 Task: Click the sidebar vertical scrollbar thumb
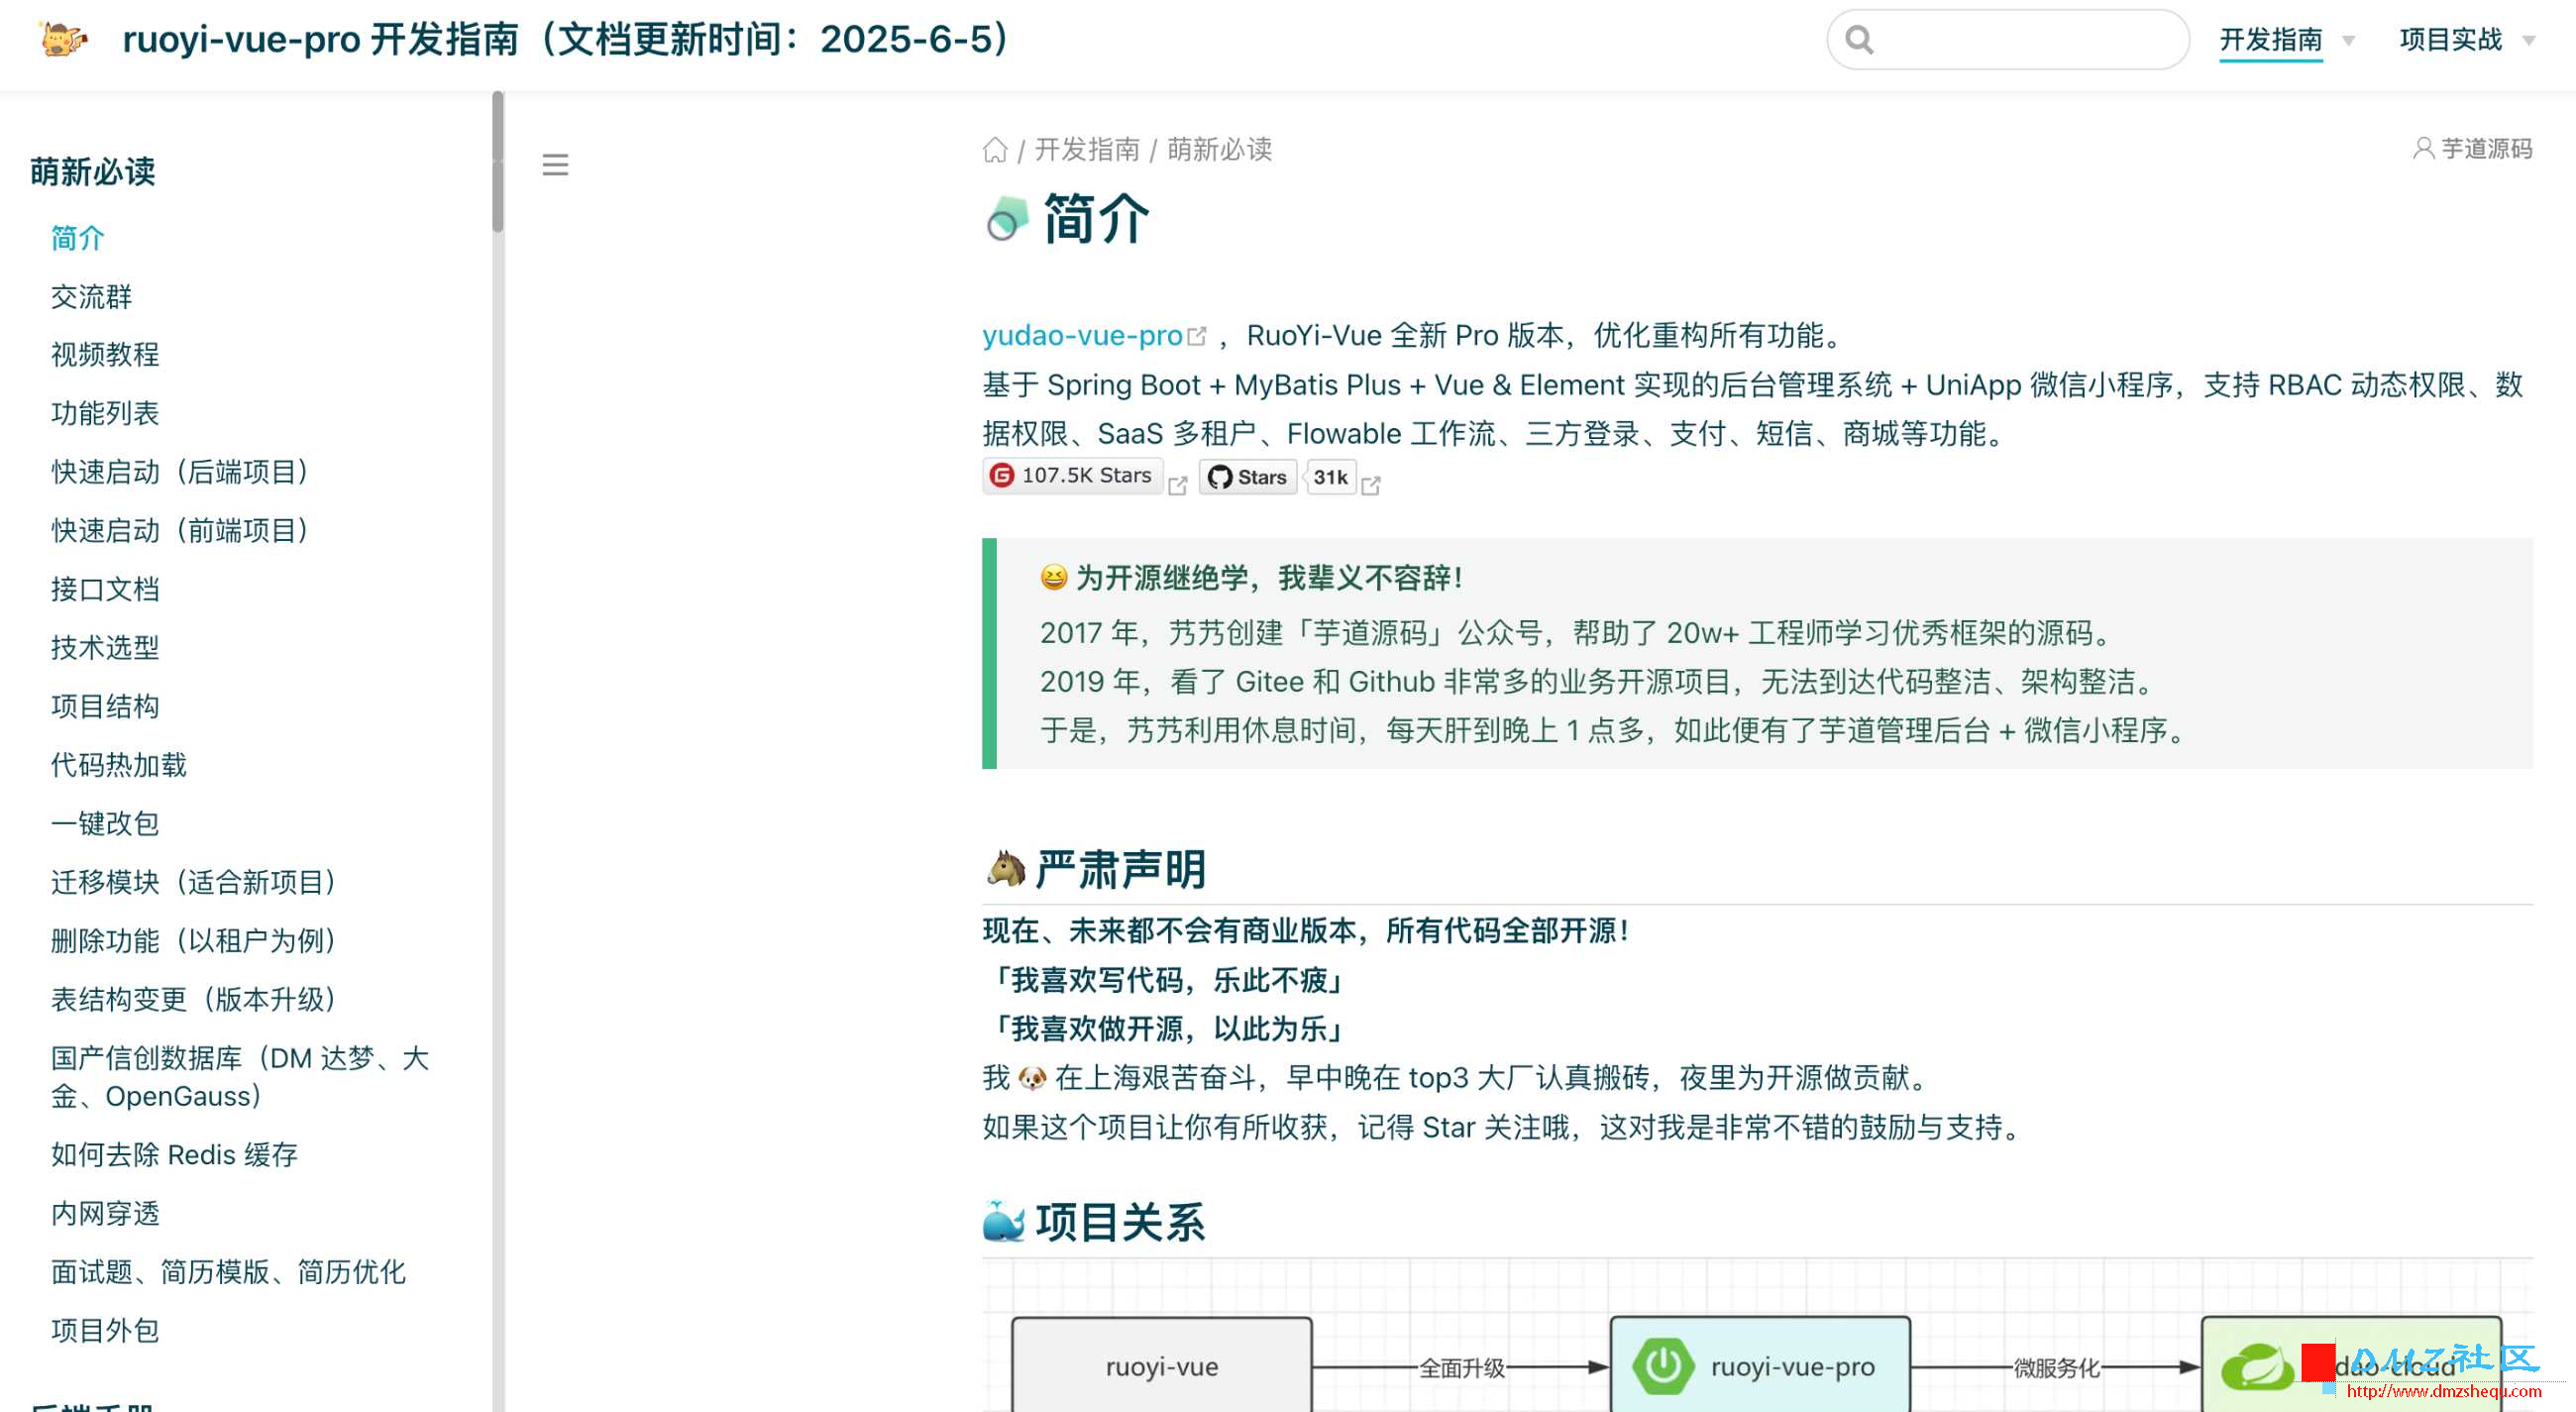(x=498, y=162)
